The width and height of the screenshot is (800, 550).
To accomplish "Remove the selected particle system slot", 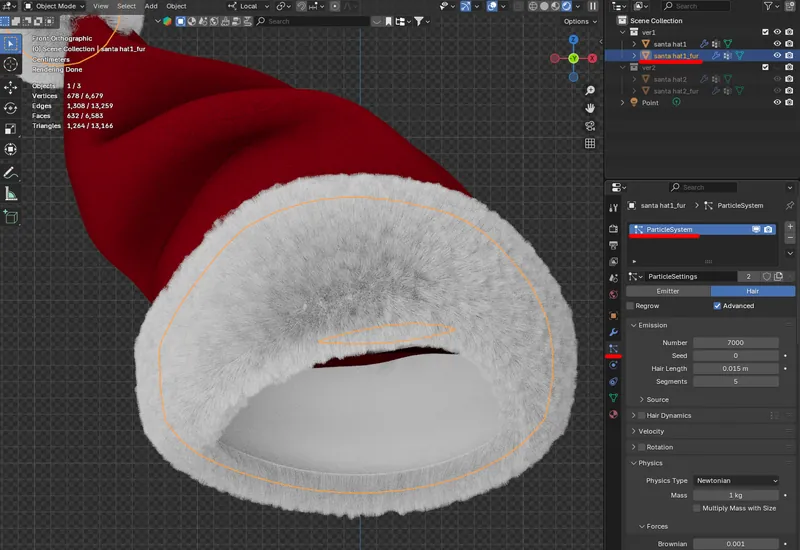I will tap(790, 238).
